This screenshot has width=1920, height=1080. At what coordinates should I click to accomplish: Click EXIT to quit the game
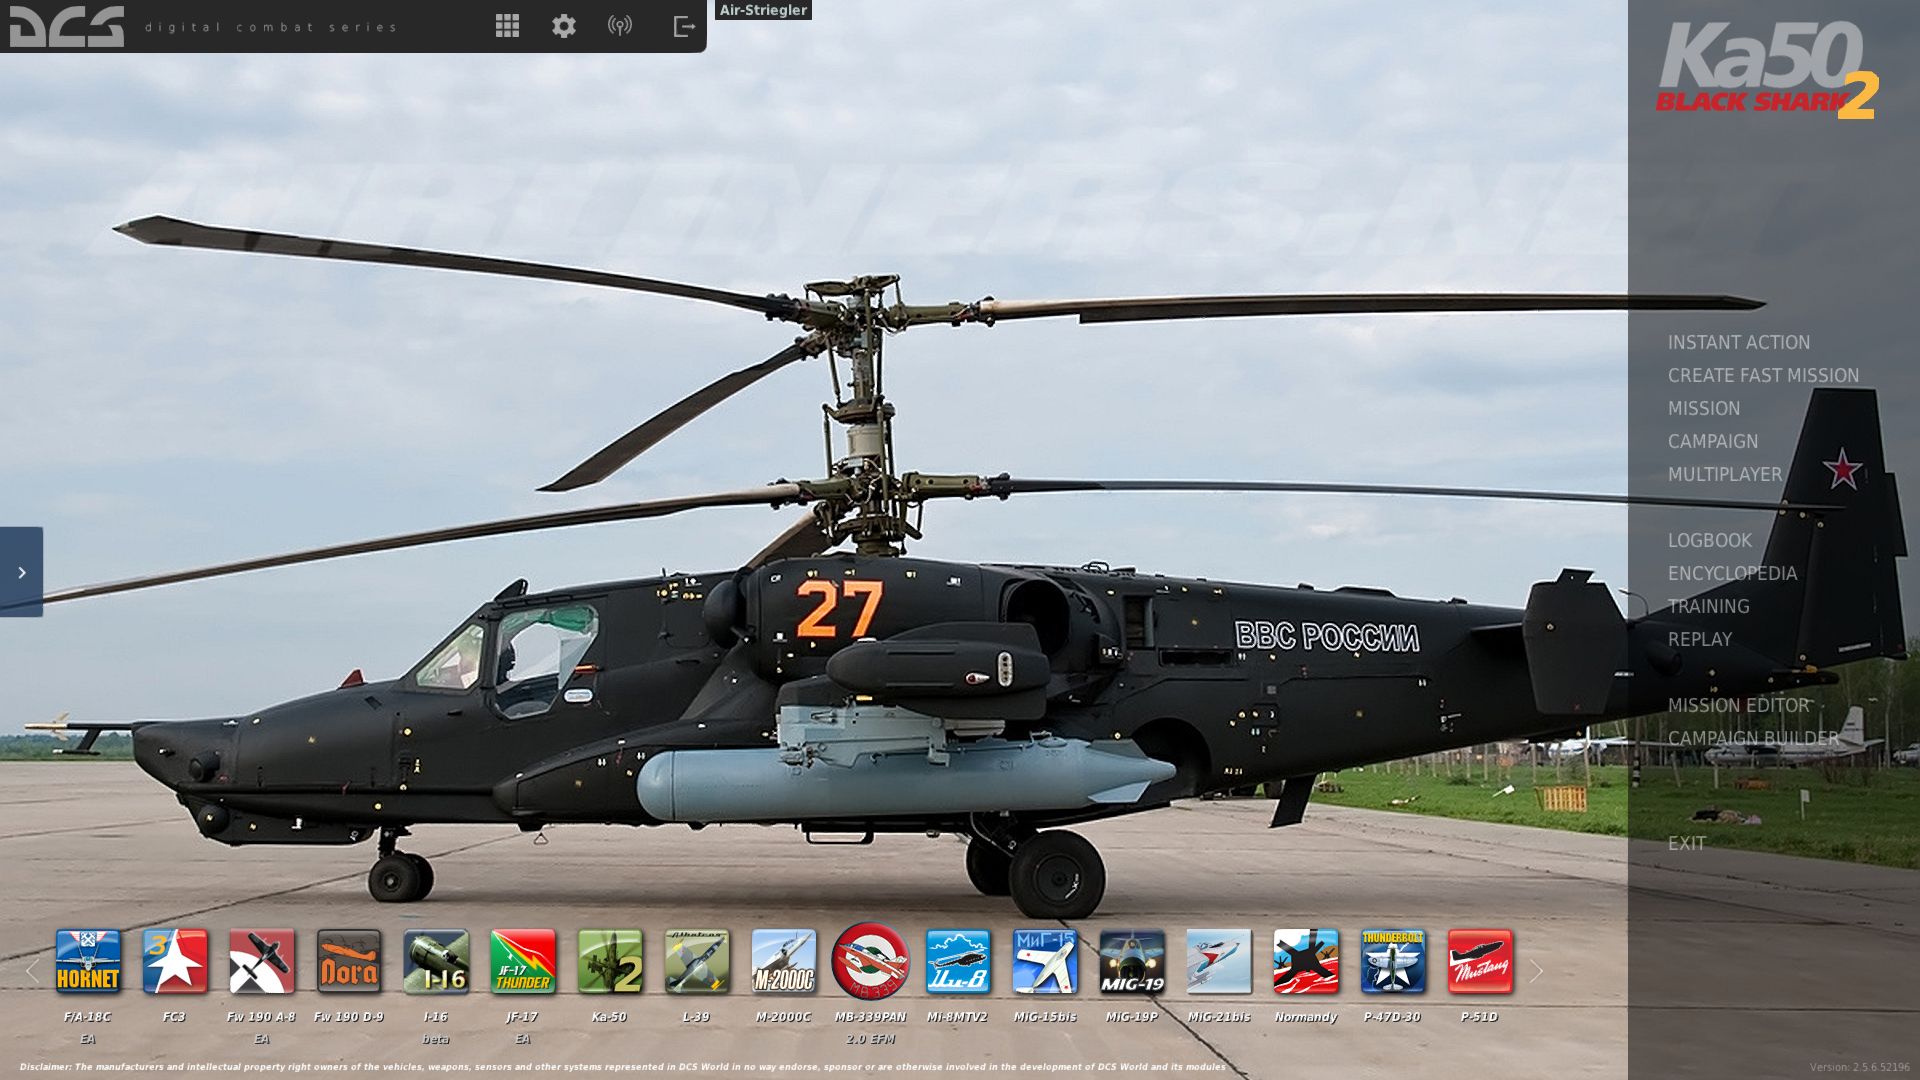1686,843
